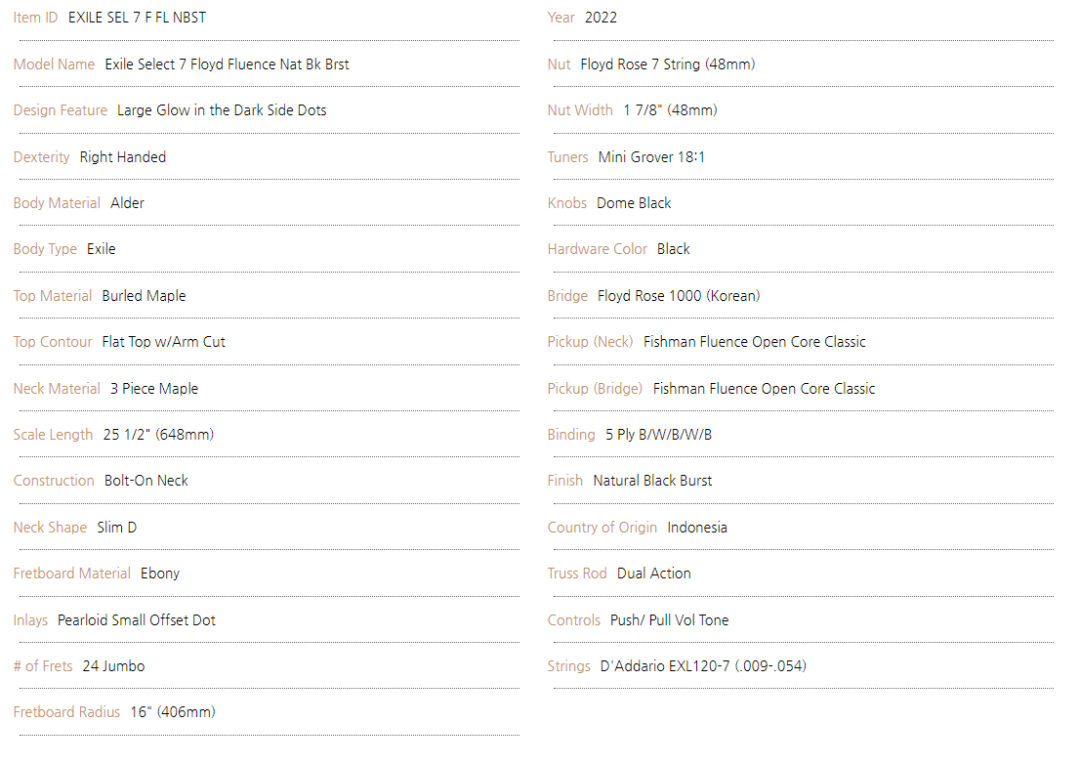
Task: Select the Pickup (Neck) label
Action: (x=590, y=342)
